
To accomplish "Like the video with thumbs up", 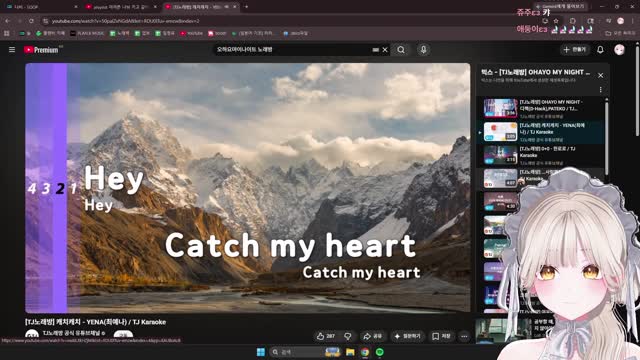I will coord(325,336).
